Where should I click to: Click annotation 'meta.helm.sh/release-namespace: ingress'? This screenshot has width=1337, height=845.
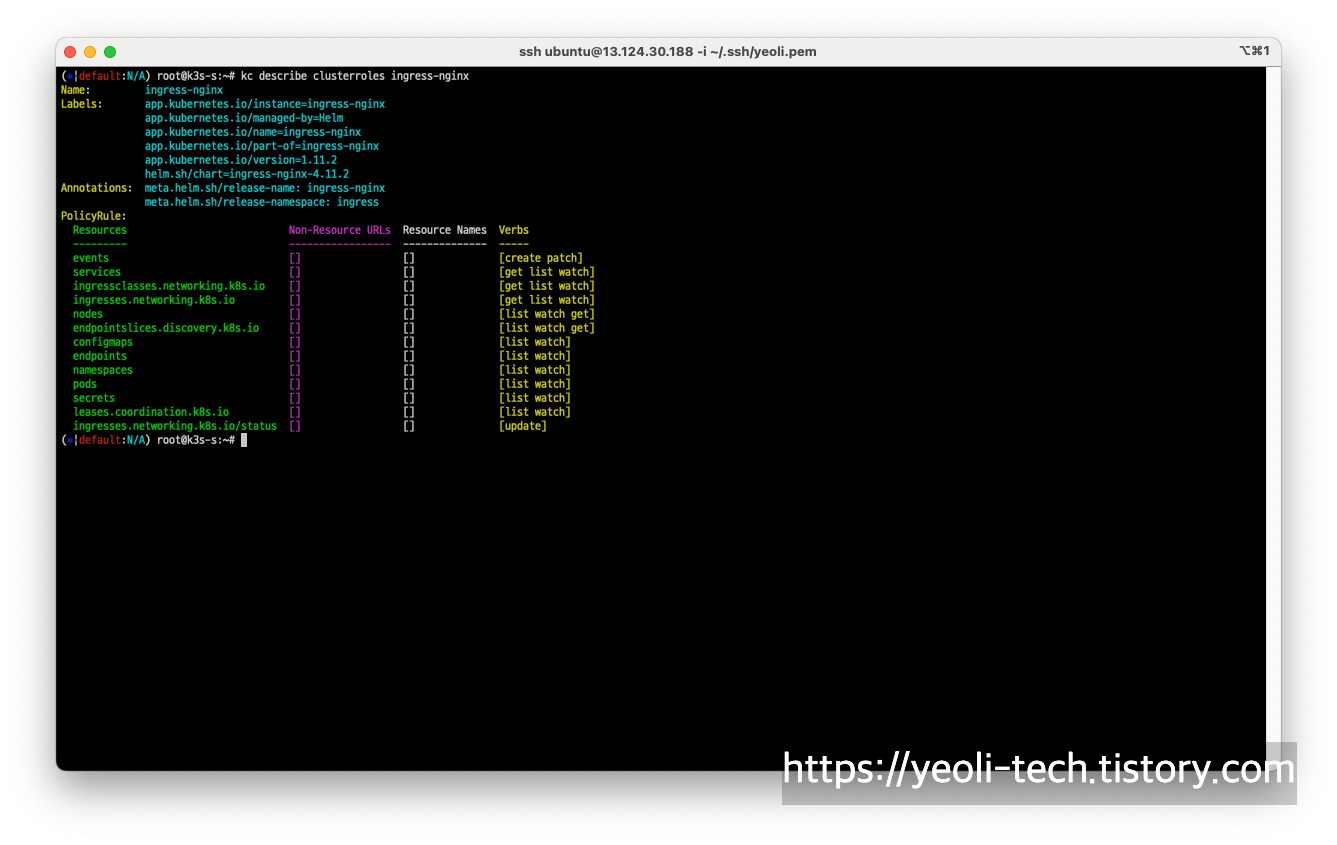[x=262, y=202]
